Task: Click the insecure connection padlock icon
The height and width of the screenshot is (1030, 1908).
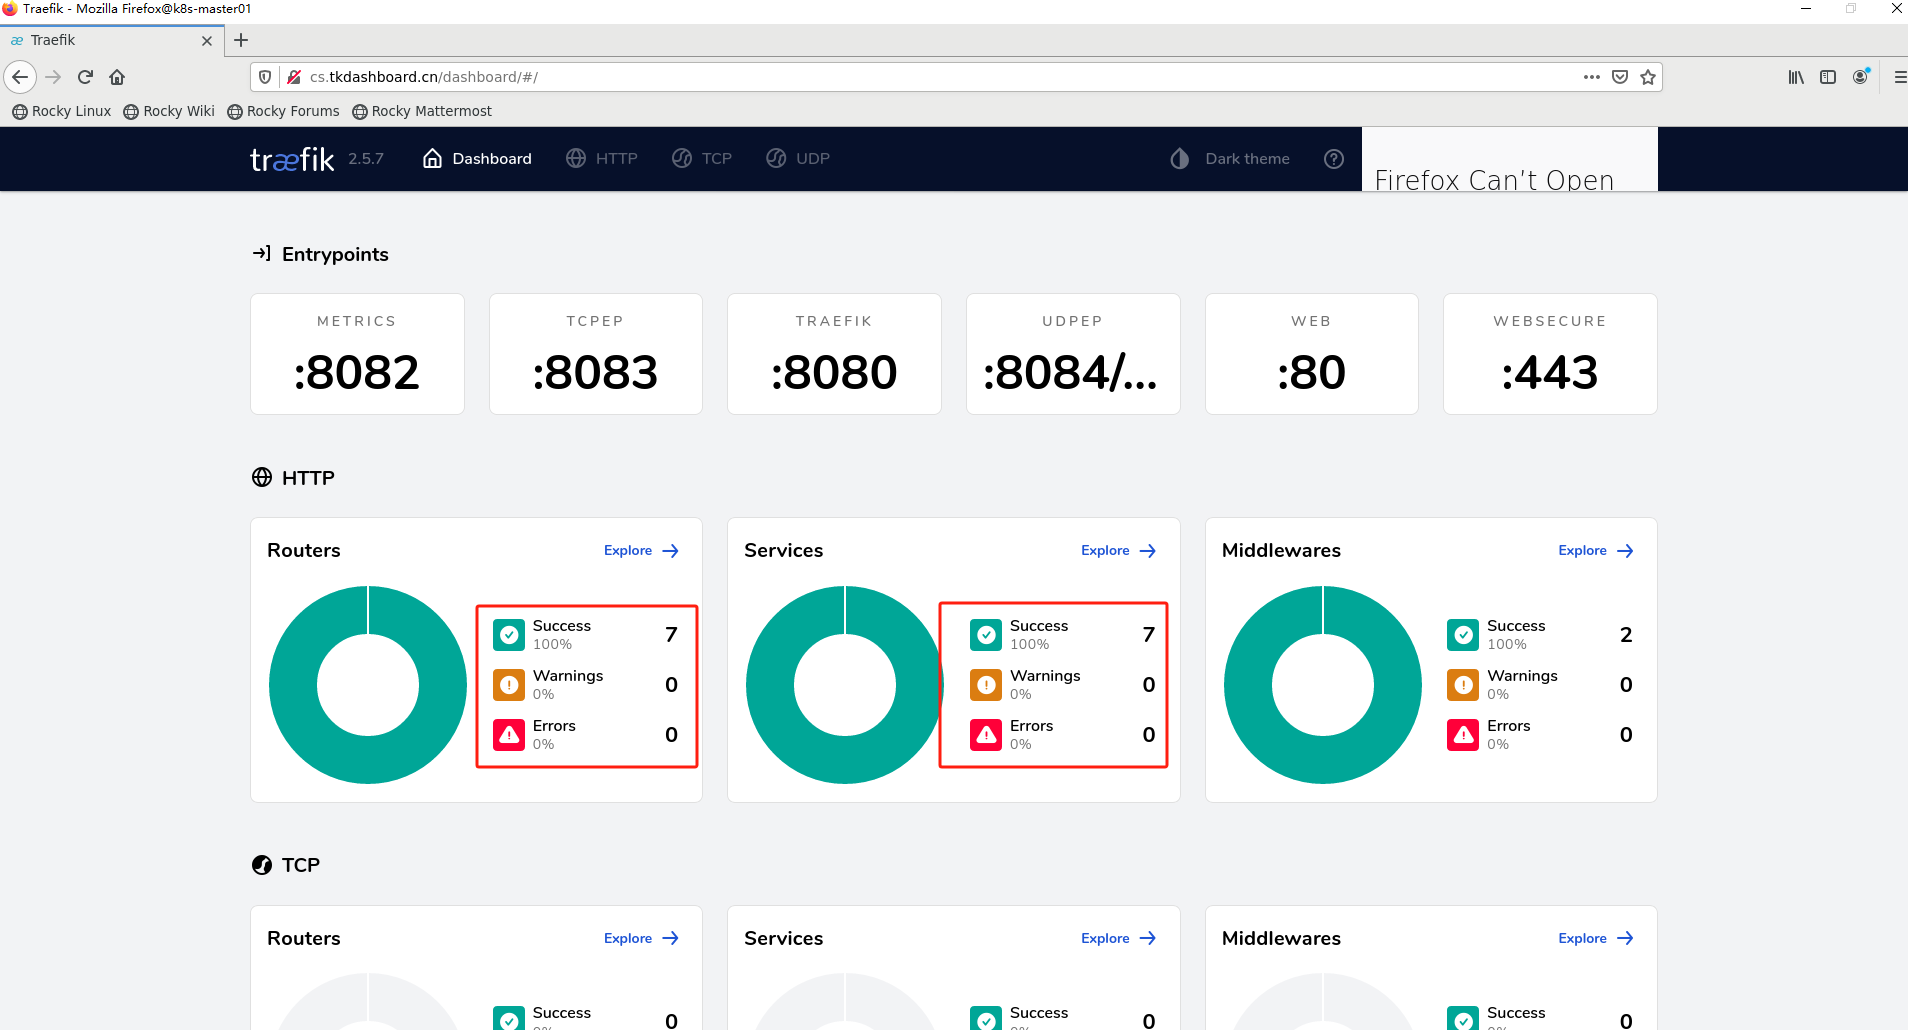Action: click(294, 77)
